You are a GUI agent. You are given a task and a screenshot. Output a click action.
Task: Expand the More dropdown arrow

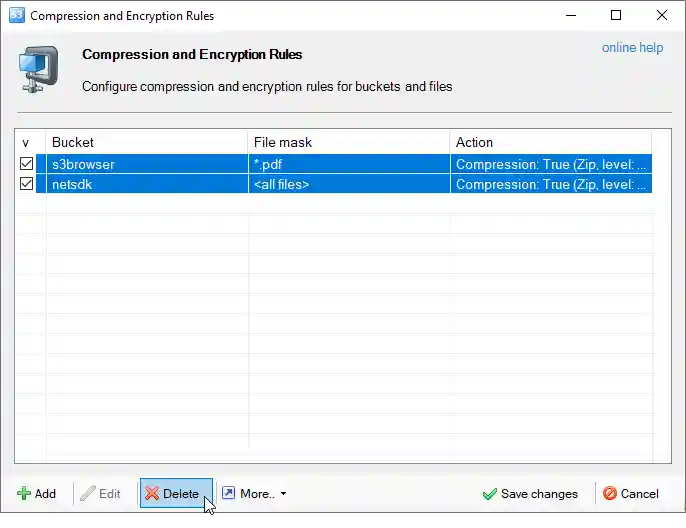(283, 494)
